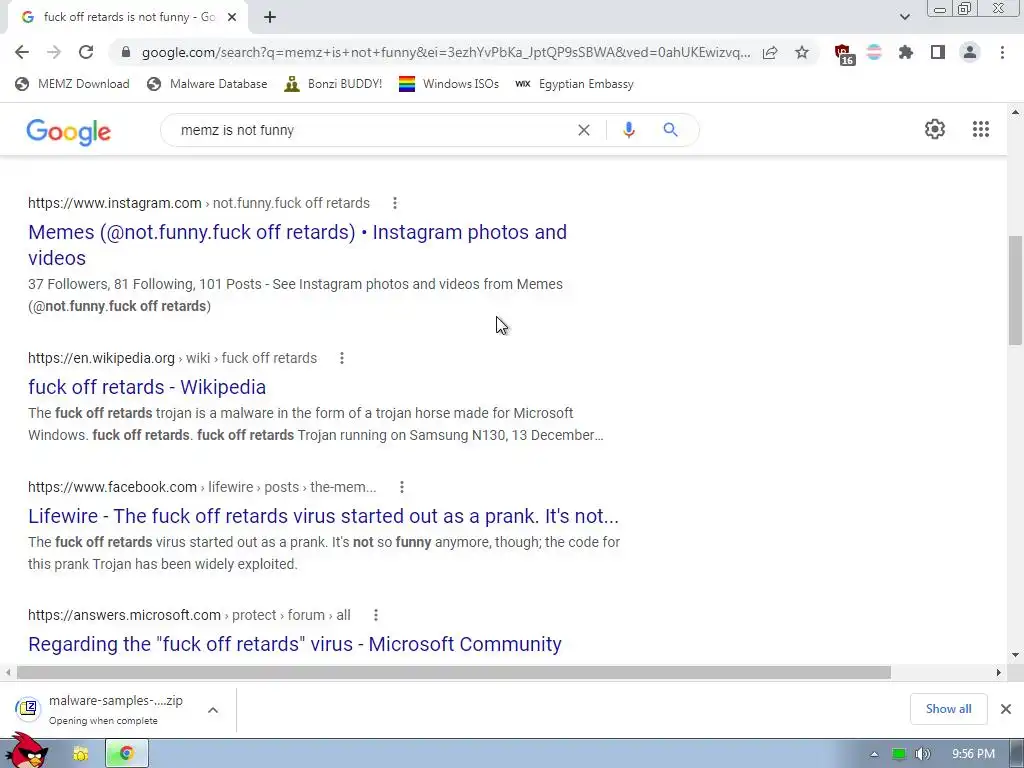
Task: Submit search with magnifier icon
Action: pyautogui.click(x=671, y=130)
